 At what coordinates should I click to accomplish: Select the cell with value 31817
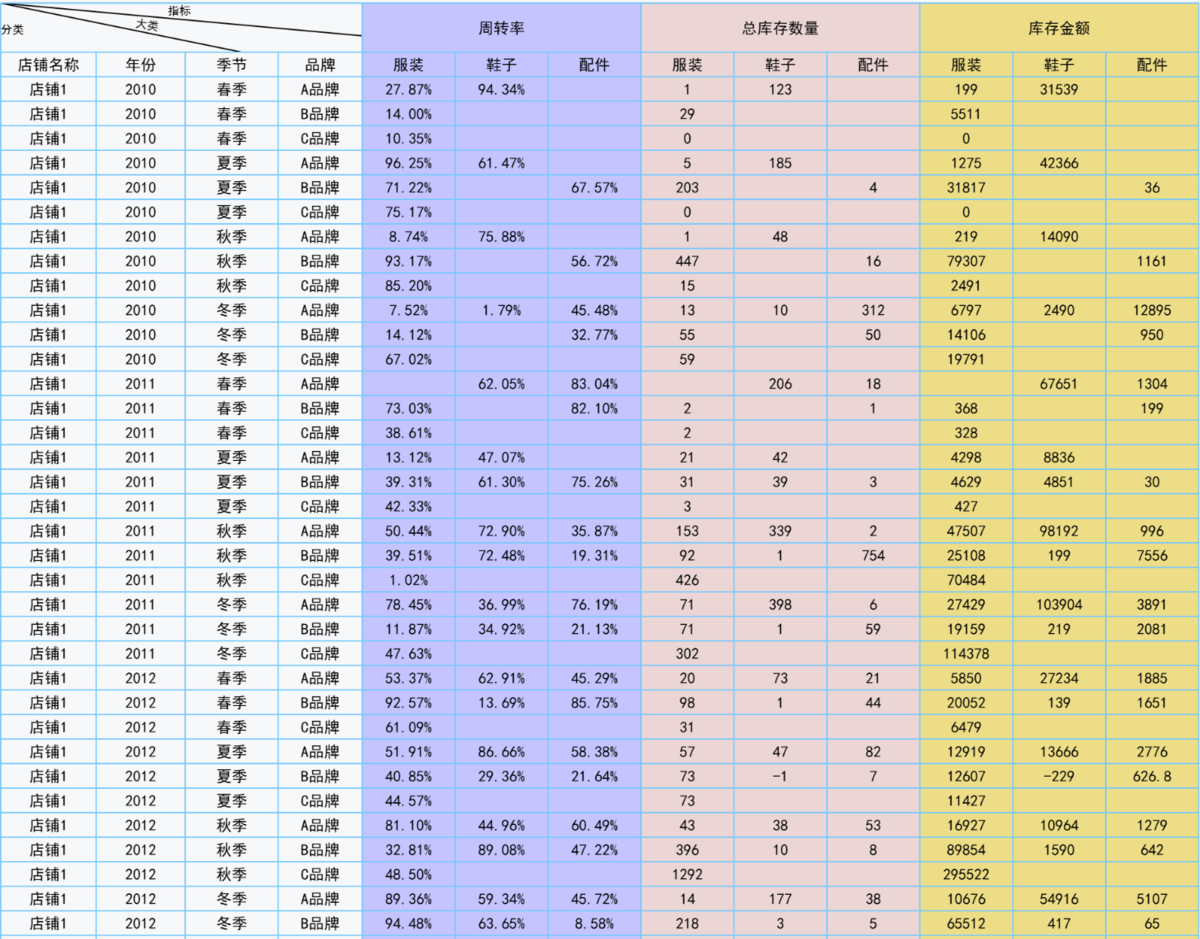click(x=966, y=188)
